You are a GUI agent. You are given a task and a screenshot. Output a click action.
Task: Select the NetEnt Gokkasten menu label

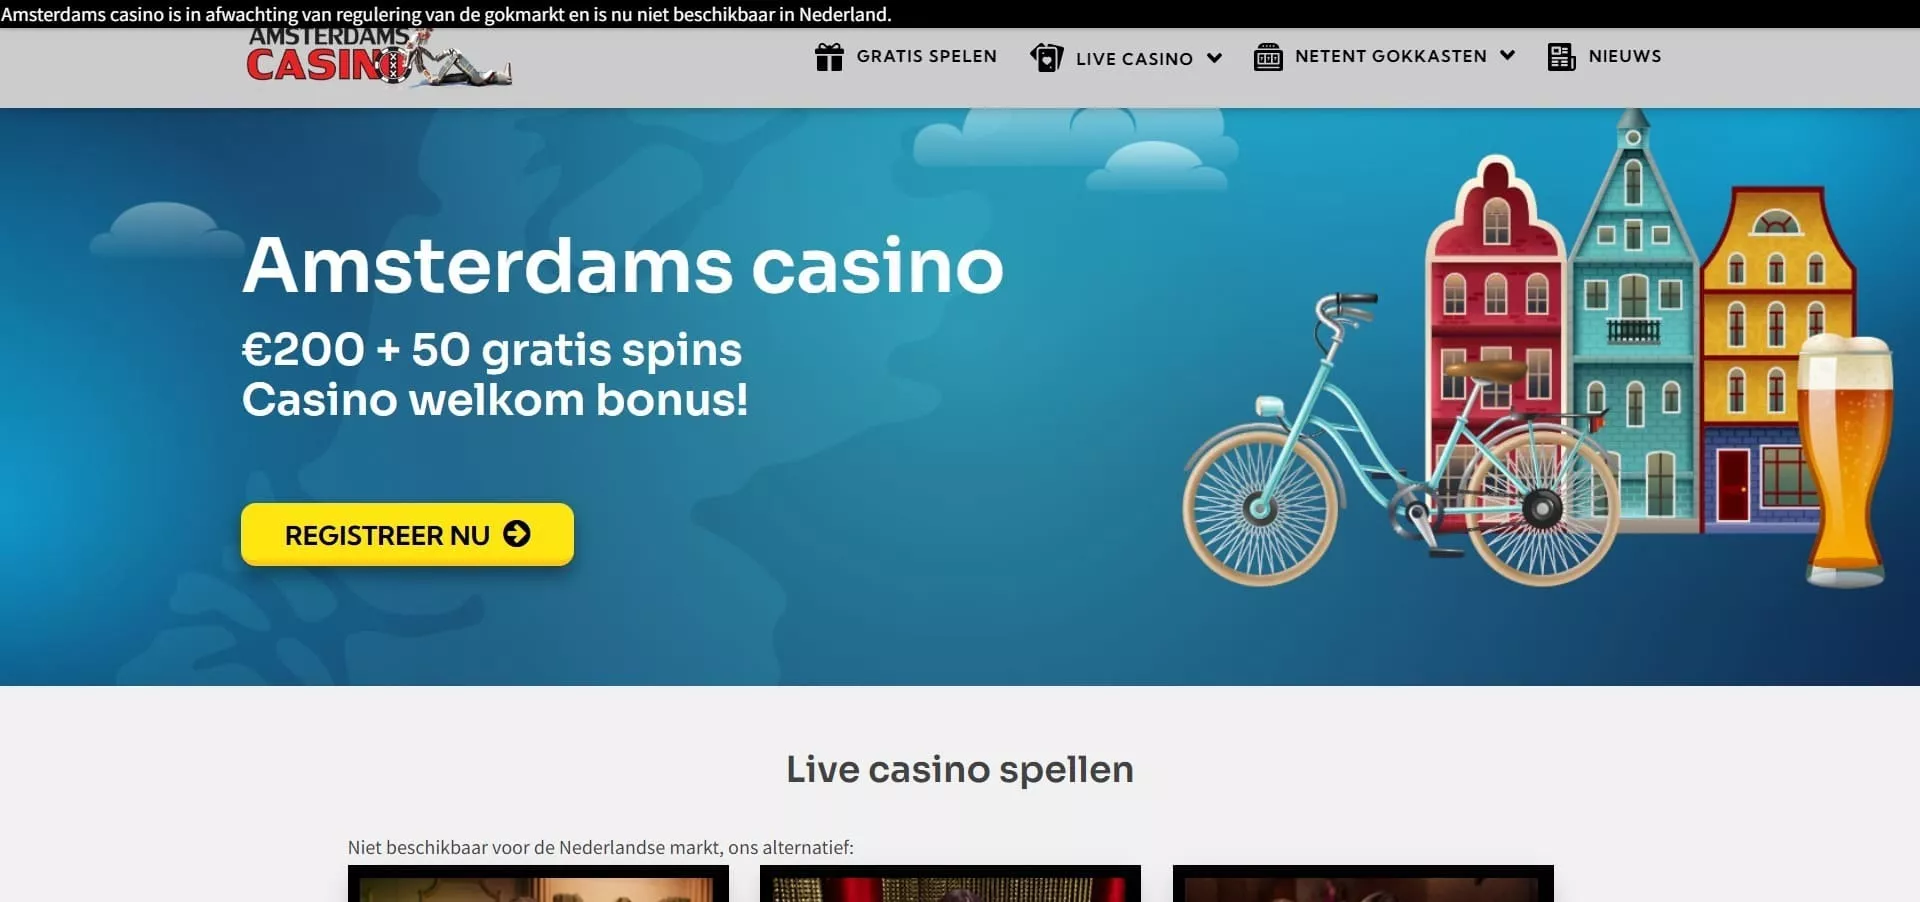[1391, 56]
